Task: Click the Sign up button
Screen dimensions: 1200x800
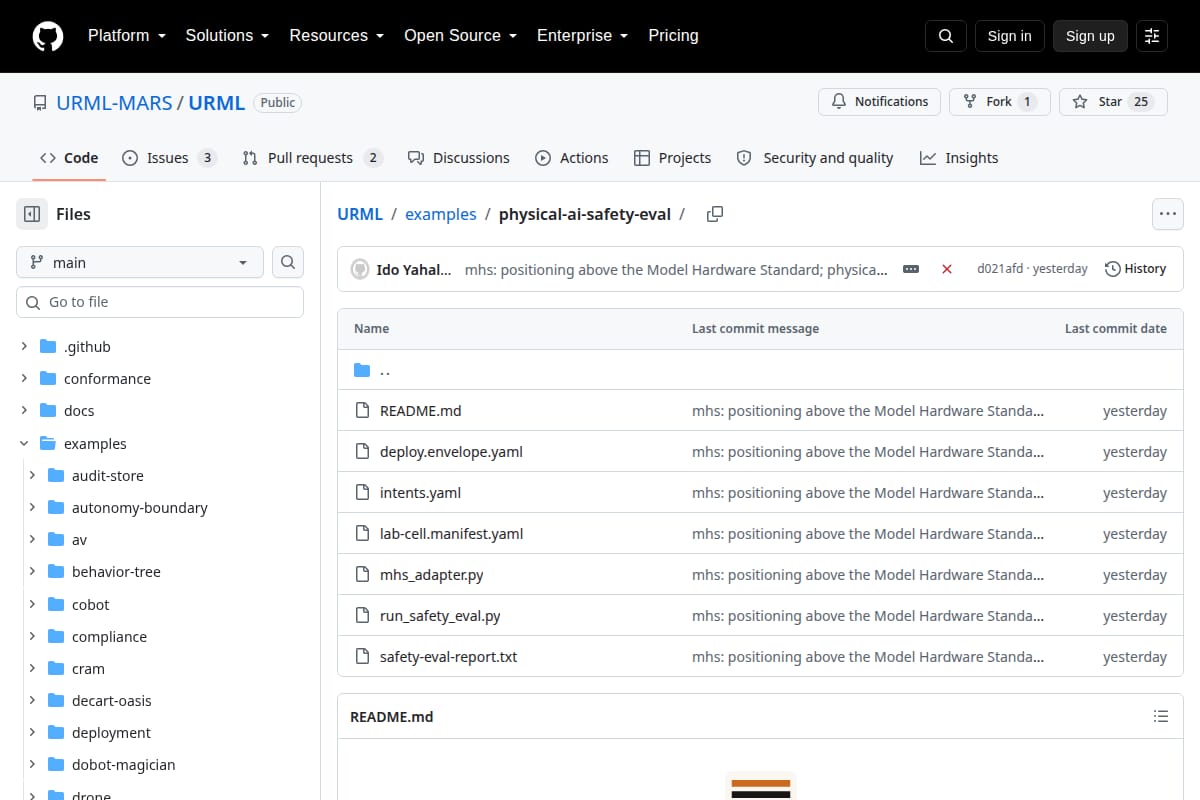Action: point(1090,36)
